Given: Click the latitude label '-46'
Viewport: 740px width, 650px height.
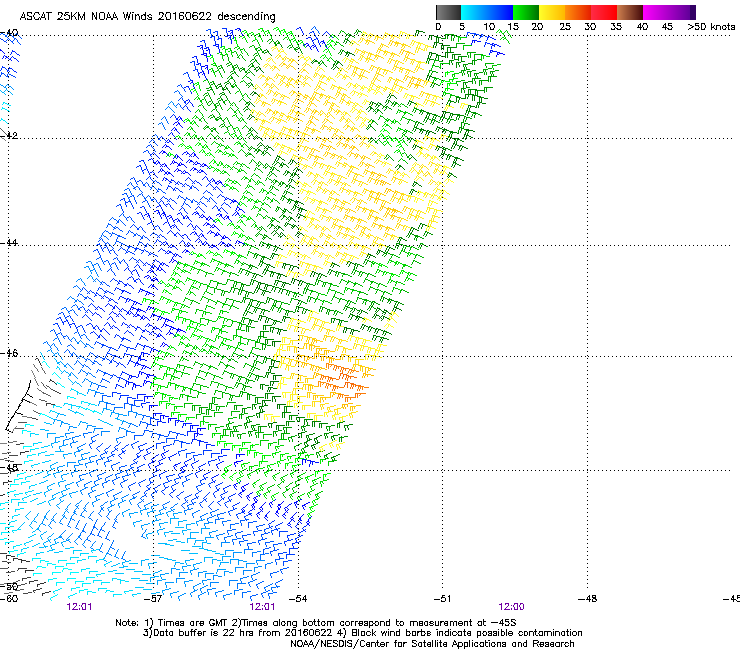Looking at the screenshot, I should (x=9, y=353).
